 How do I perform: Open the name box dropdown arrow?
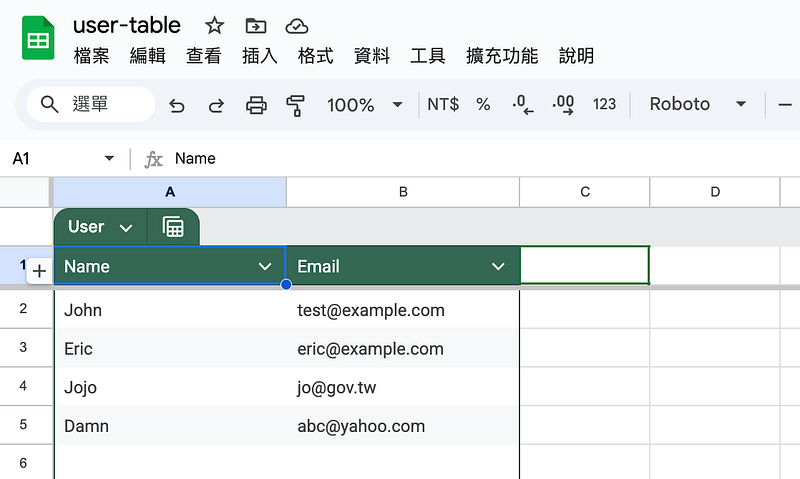pos(109,158)
